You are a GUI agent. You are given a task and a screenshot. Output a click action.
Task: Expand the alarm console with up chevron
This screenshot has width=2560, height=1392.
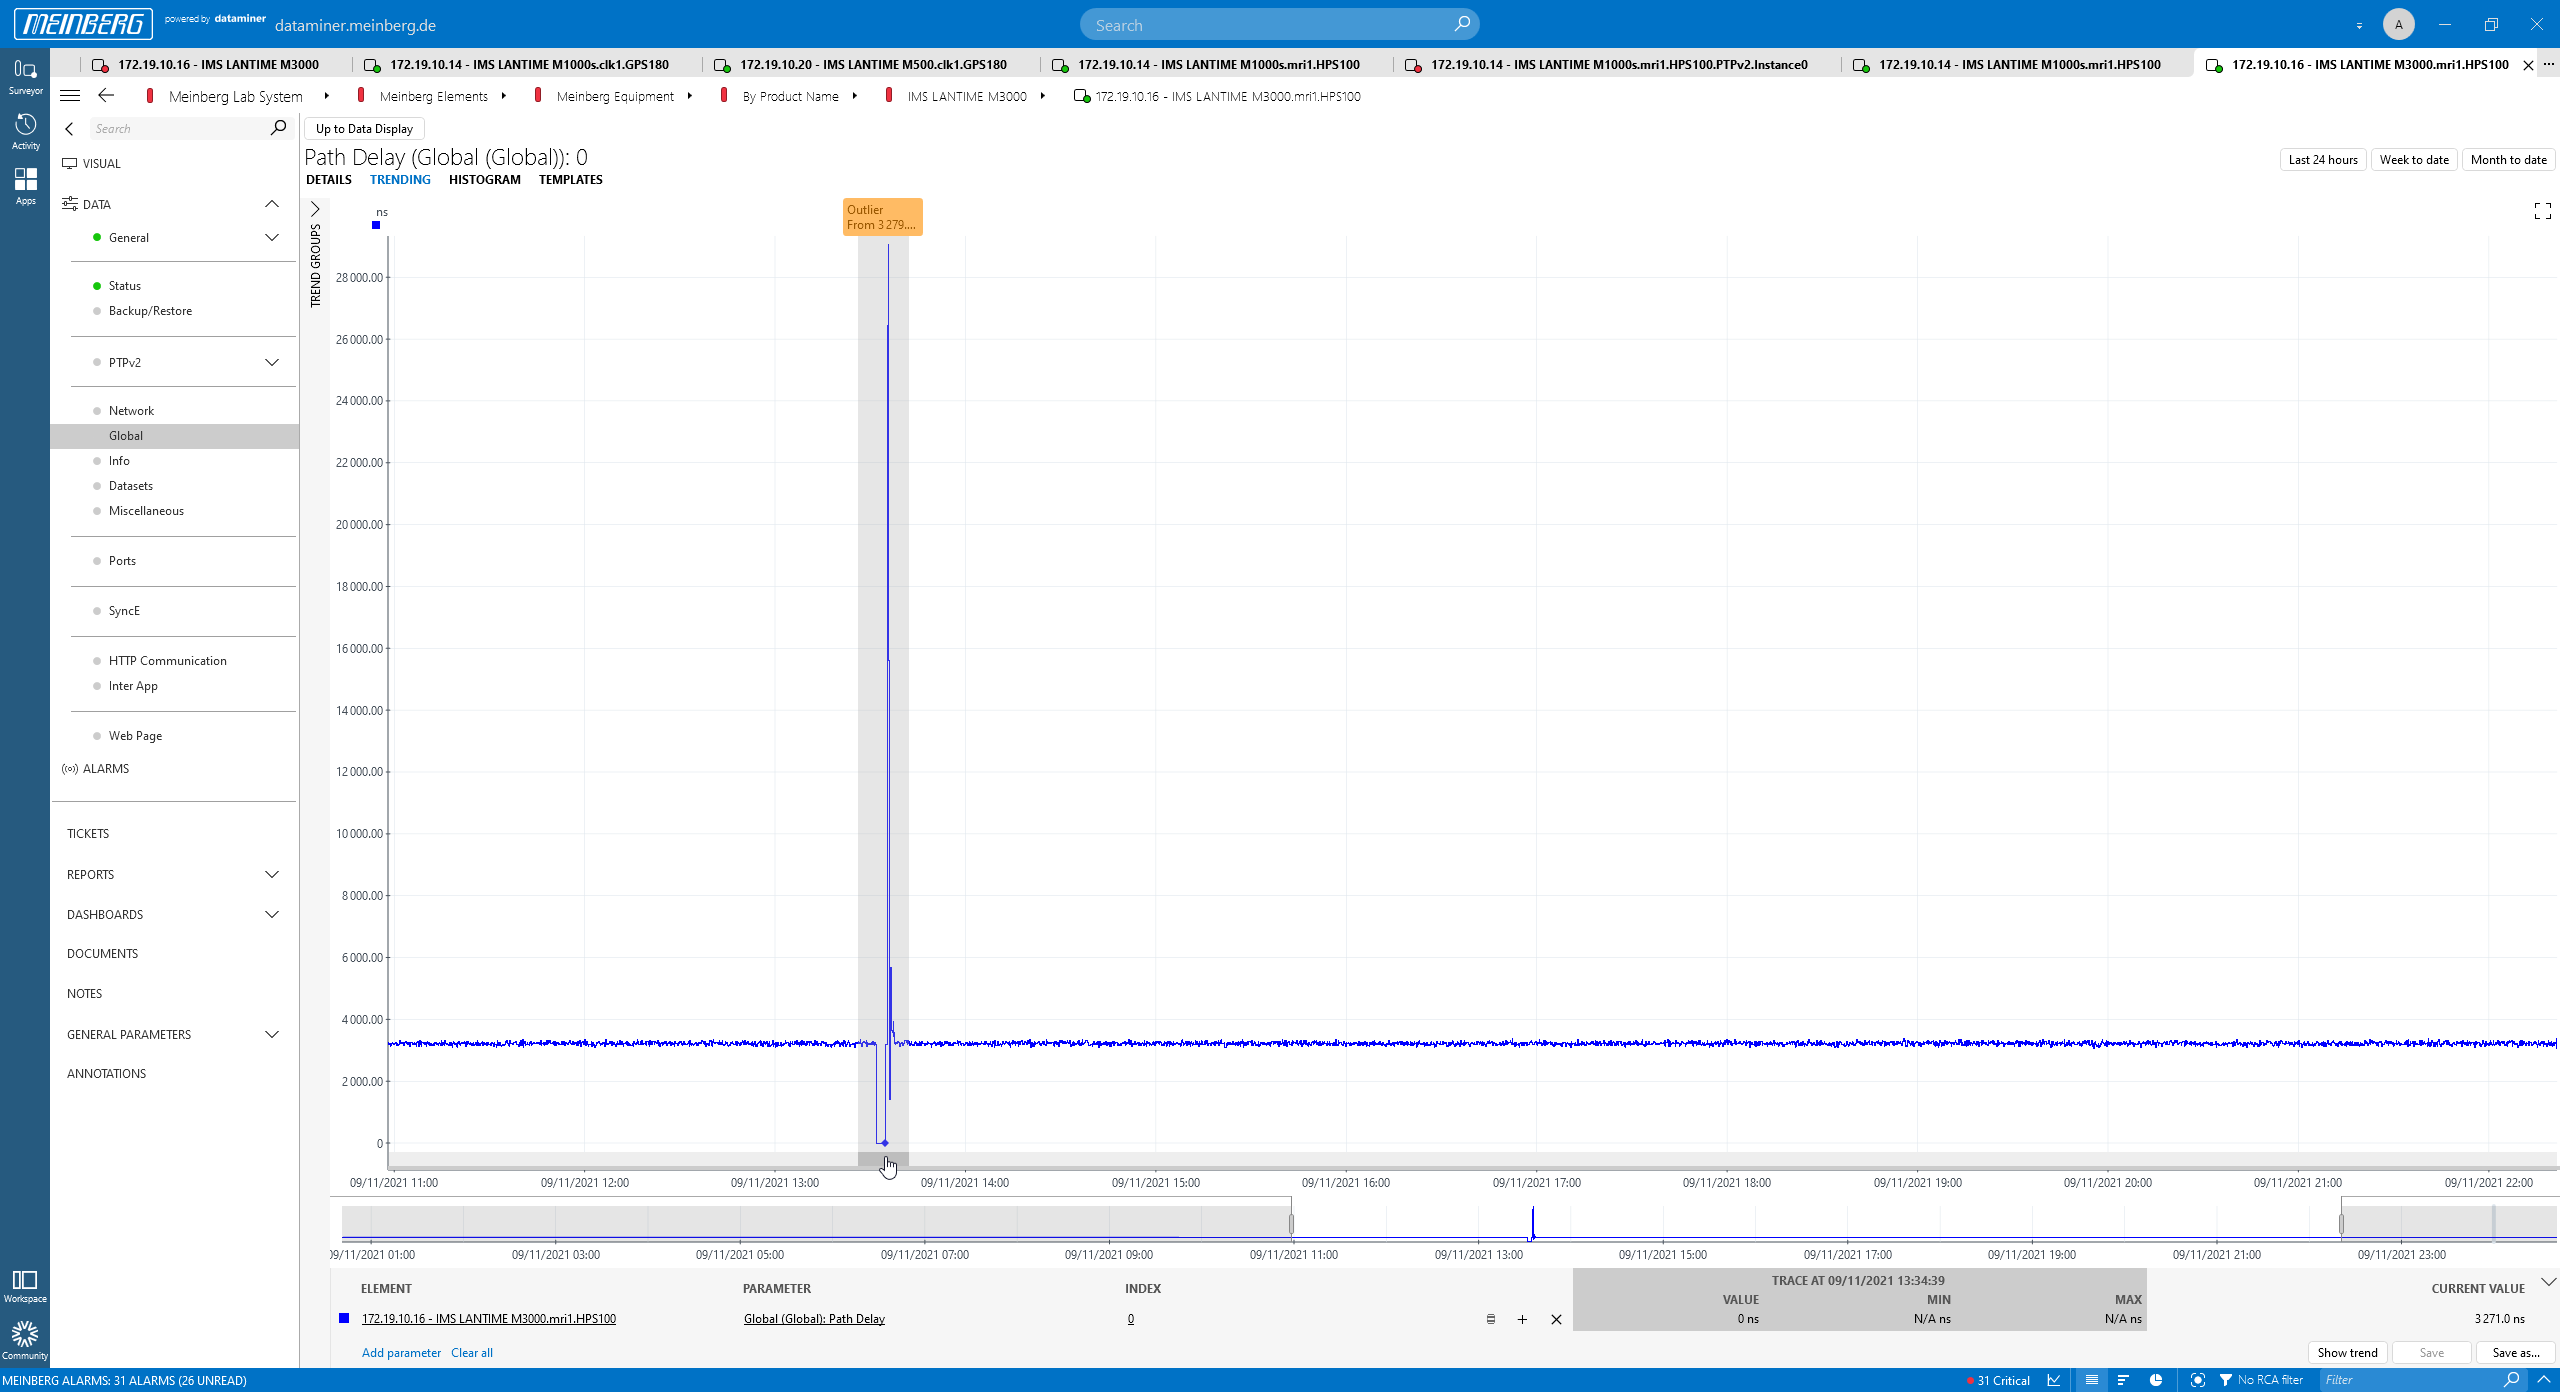click(2544, 1380)
